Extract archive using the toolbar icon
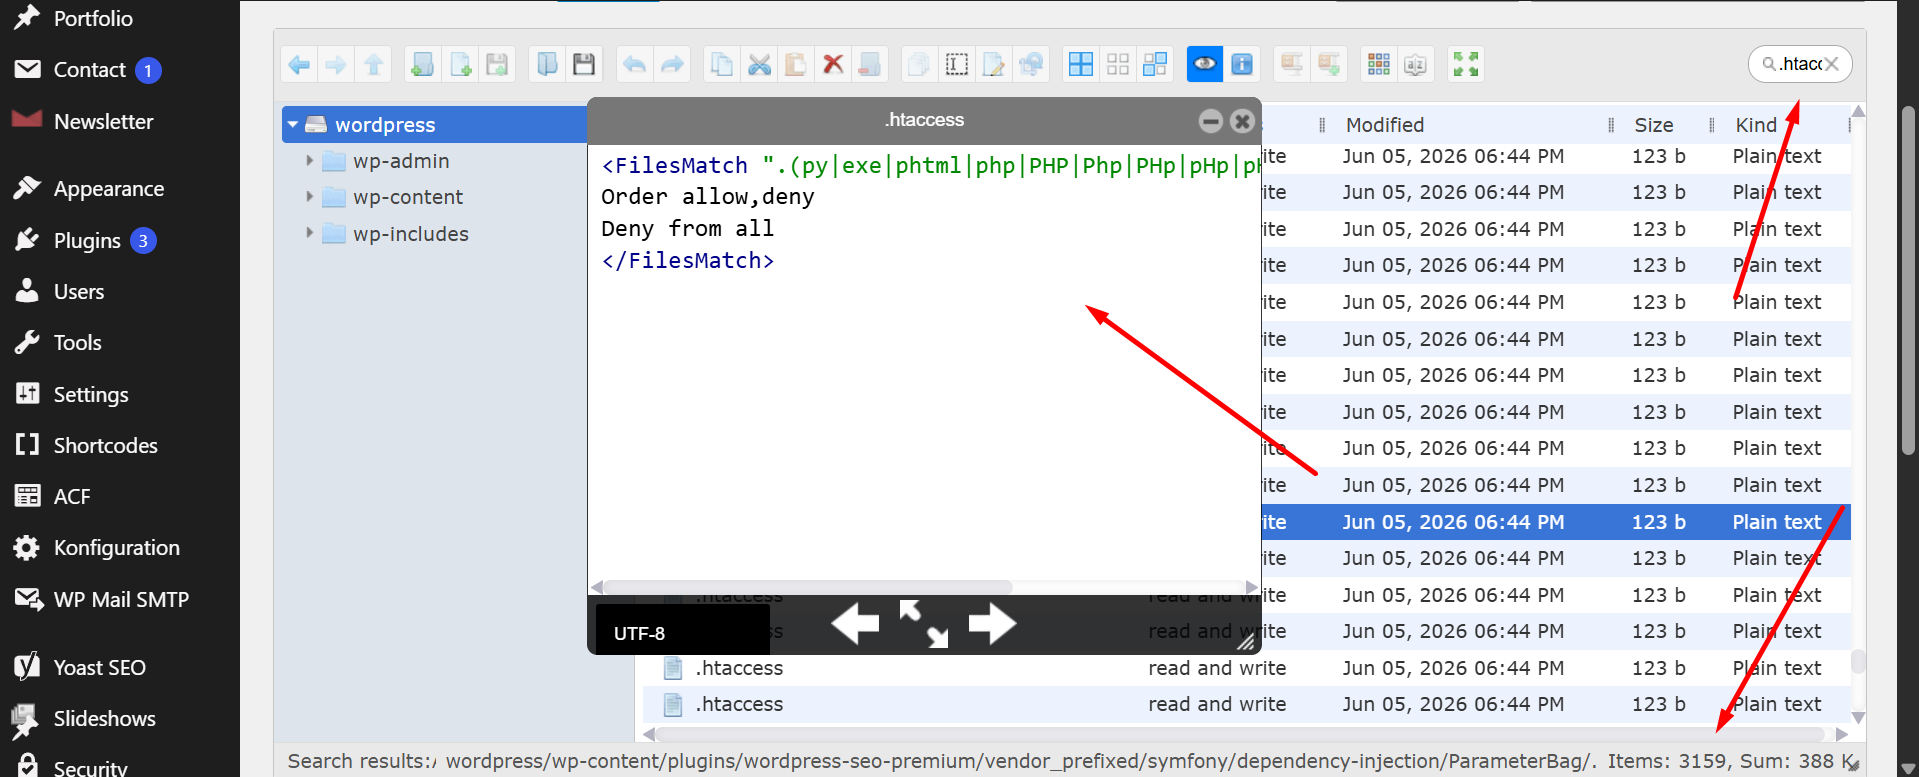 (1292, 65)
